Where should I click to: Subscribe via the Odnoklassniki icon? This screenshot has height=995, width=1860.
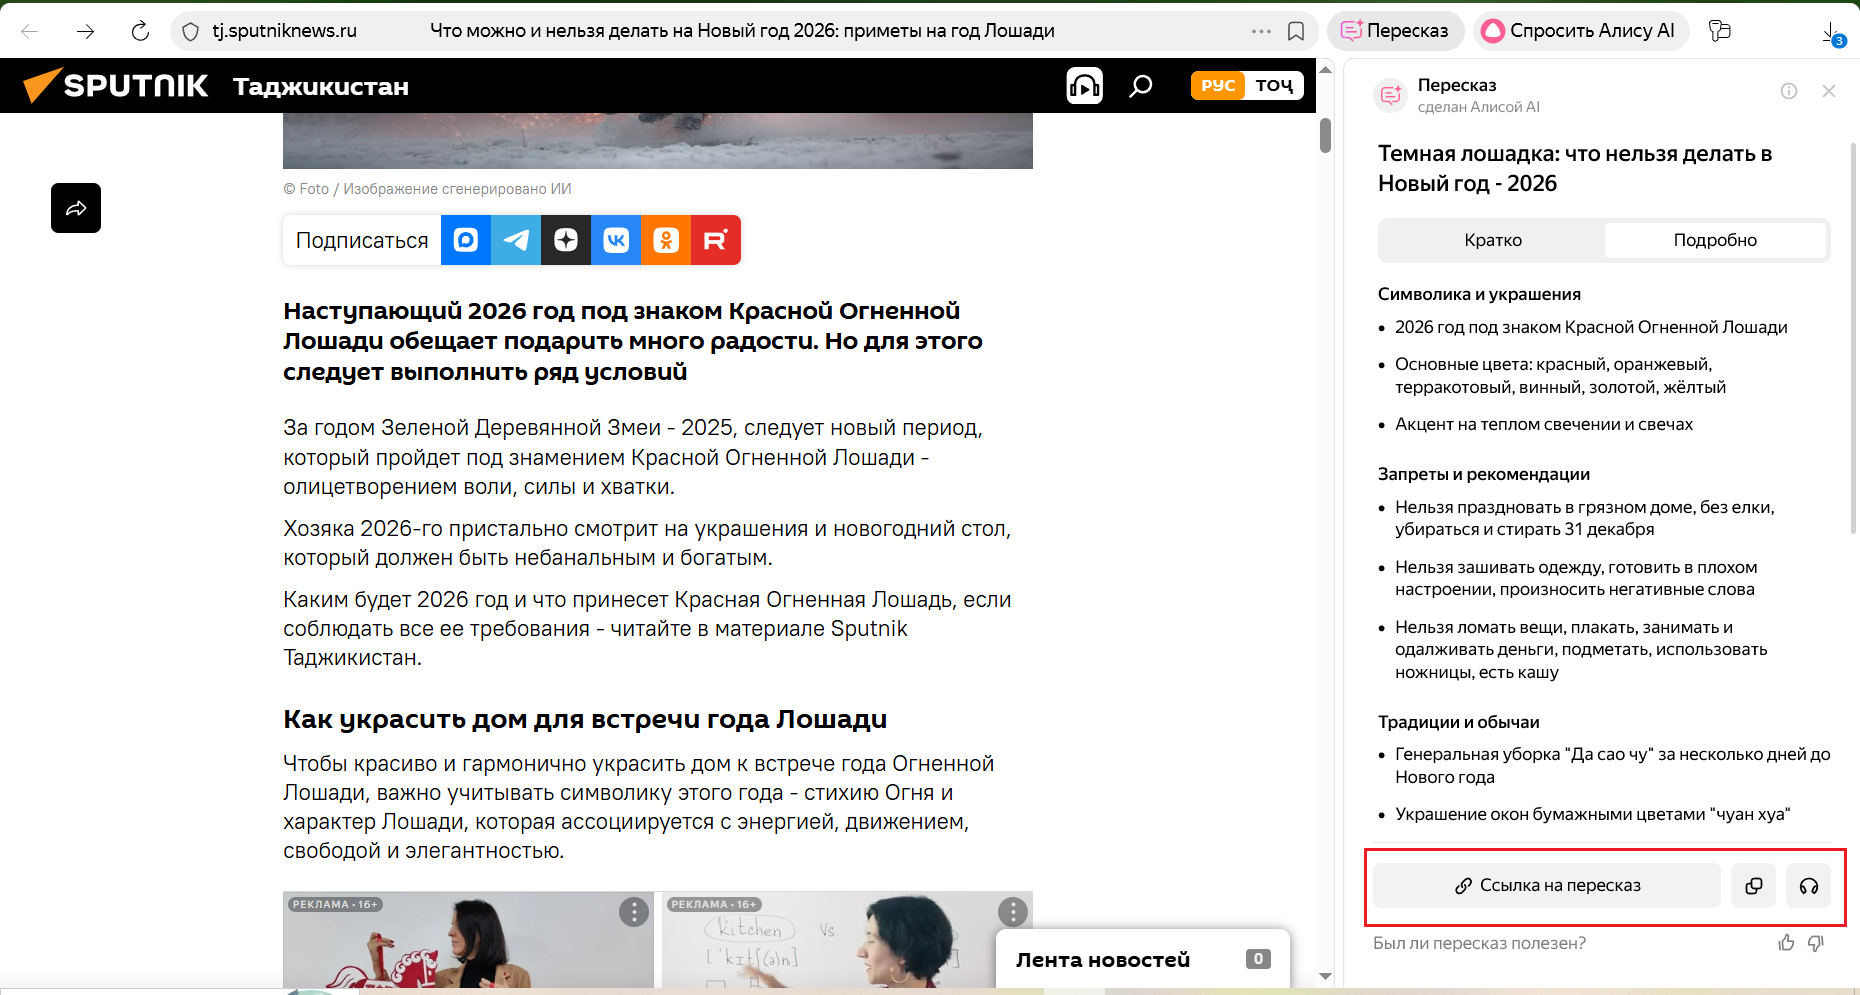[666, 240]
